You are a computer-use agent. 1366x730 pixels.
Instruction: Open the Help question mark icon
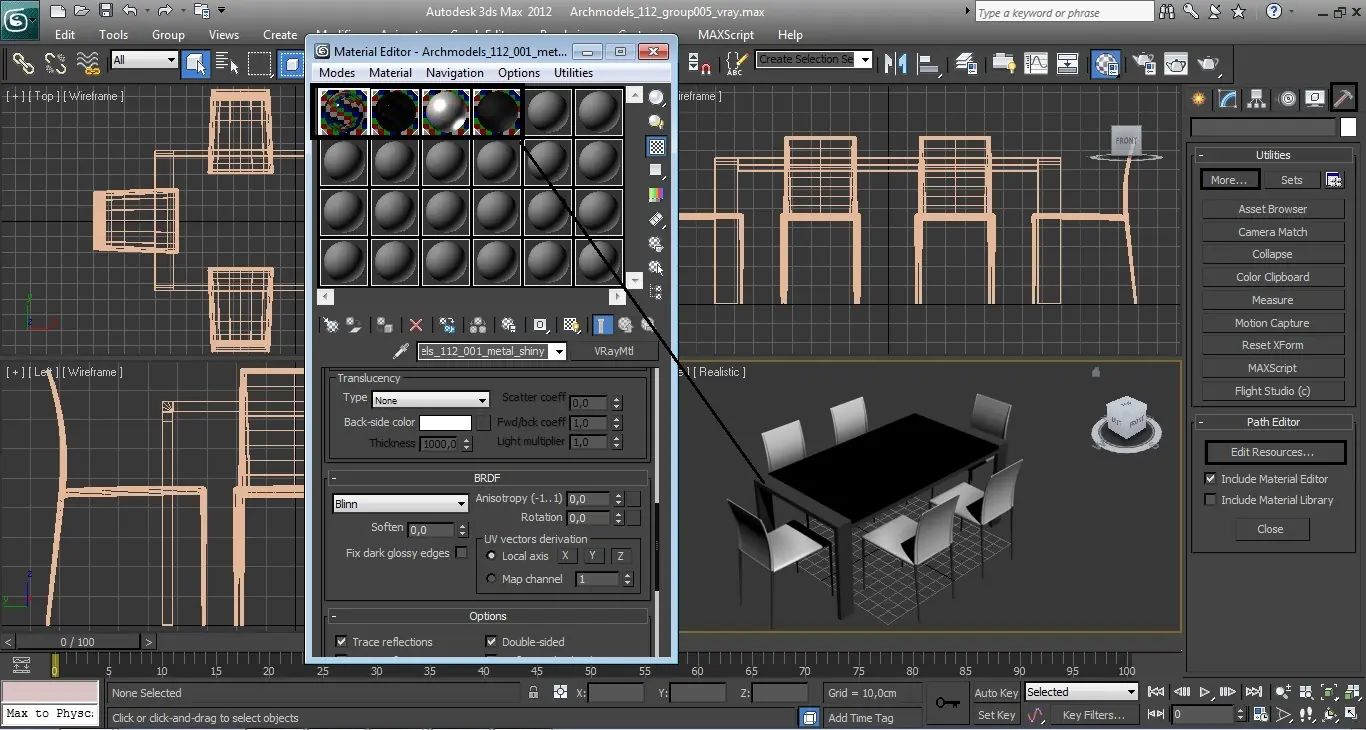[x=1273, y=12]
